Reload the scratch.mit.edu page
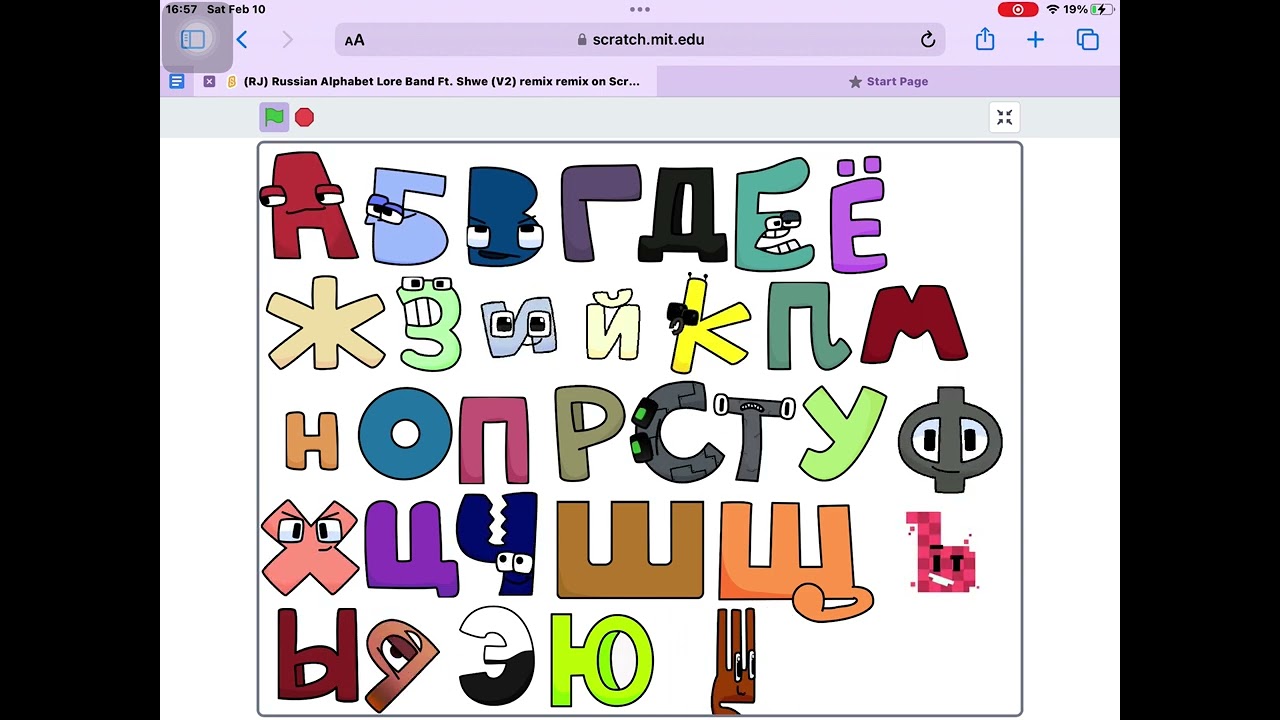 click(x=928, y=40)
